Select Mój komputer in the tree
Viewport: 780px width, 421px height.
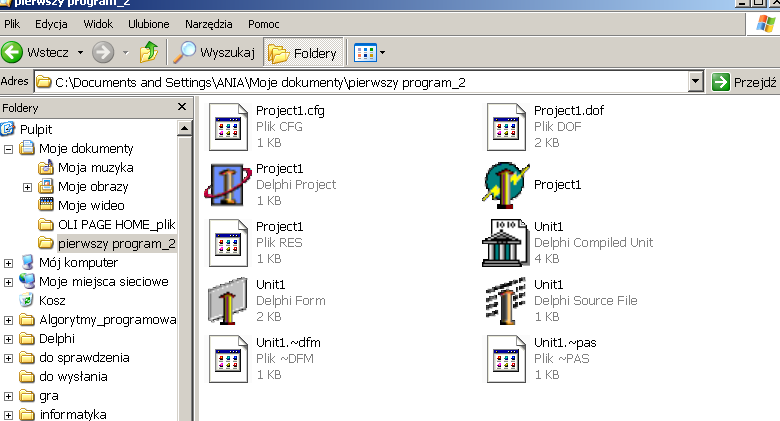(79, 262)
